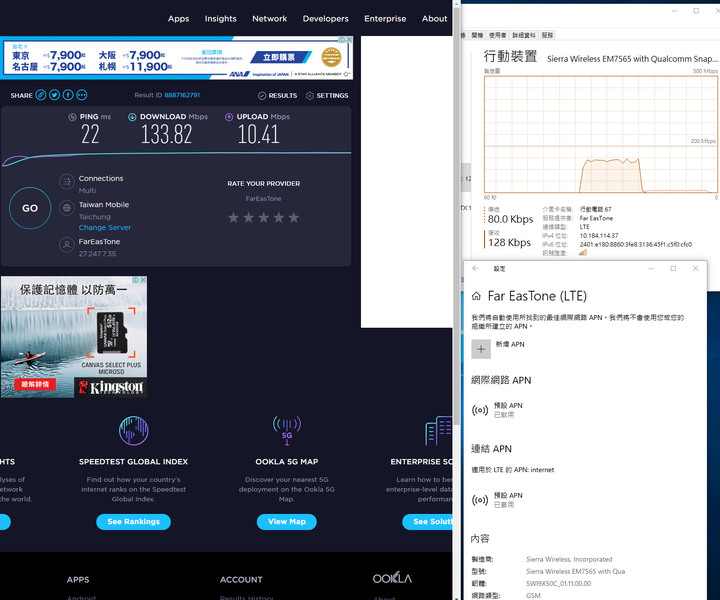Open the Apps menu

pos(178,18)
